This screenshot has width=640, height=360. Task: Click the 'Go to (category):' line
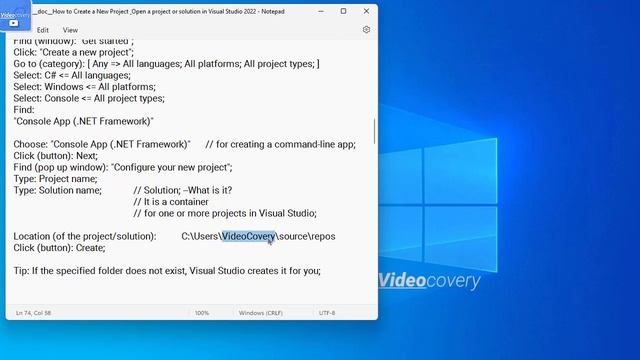click(x=167, y=64)
